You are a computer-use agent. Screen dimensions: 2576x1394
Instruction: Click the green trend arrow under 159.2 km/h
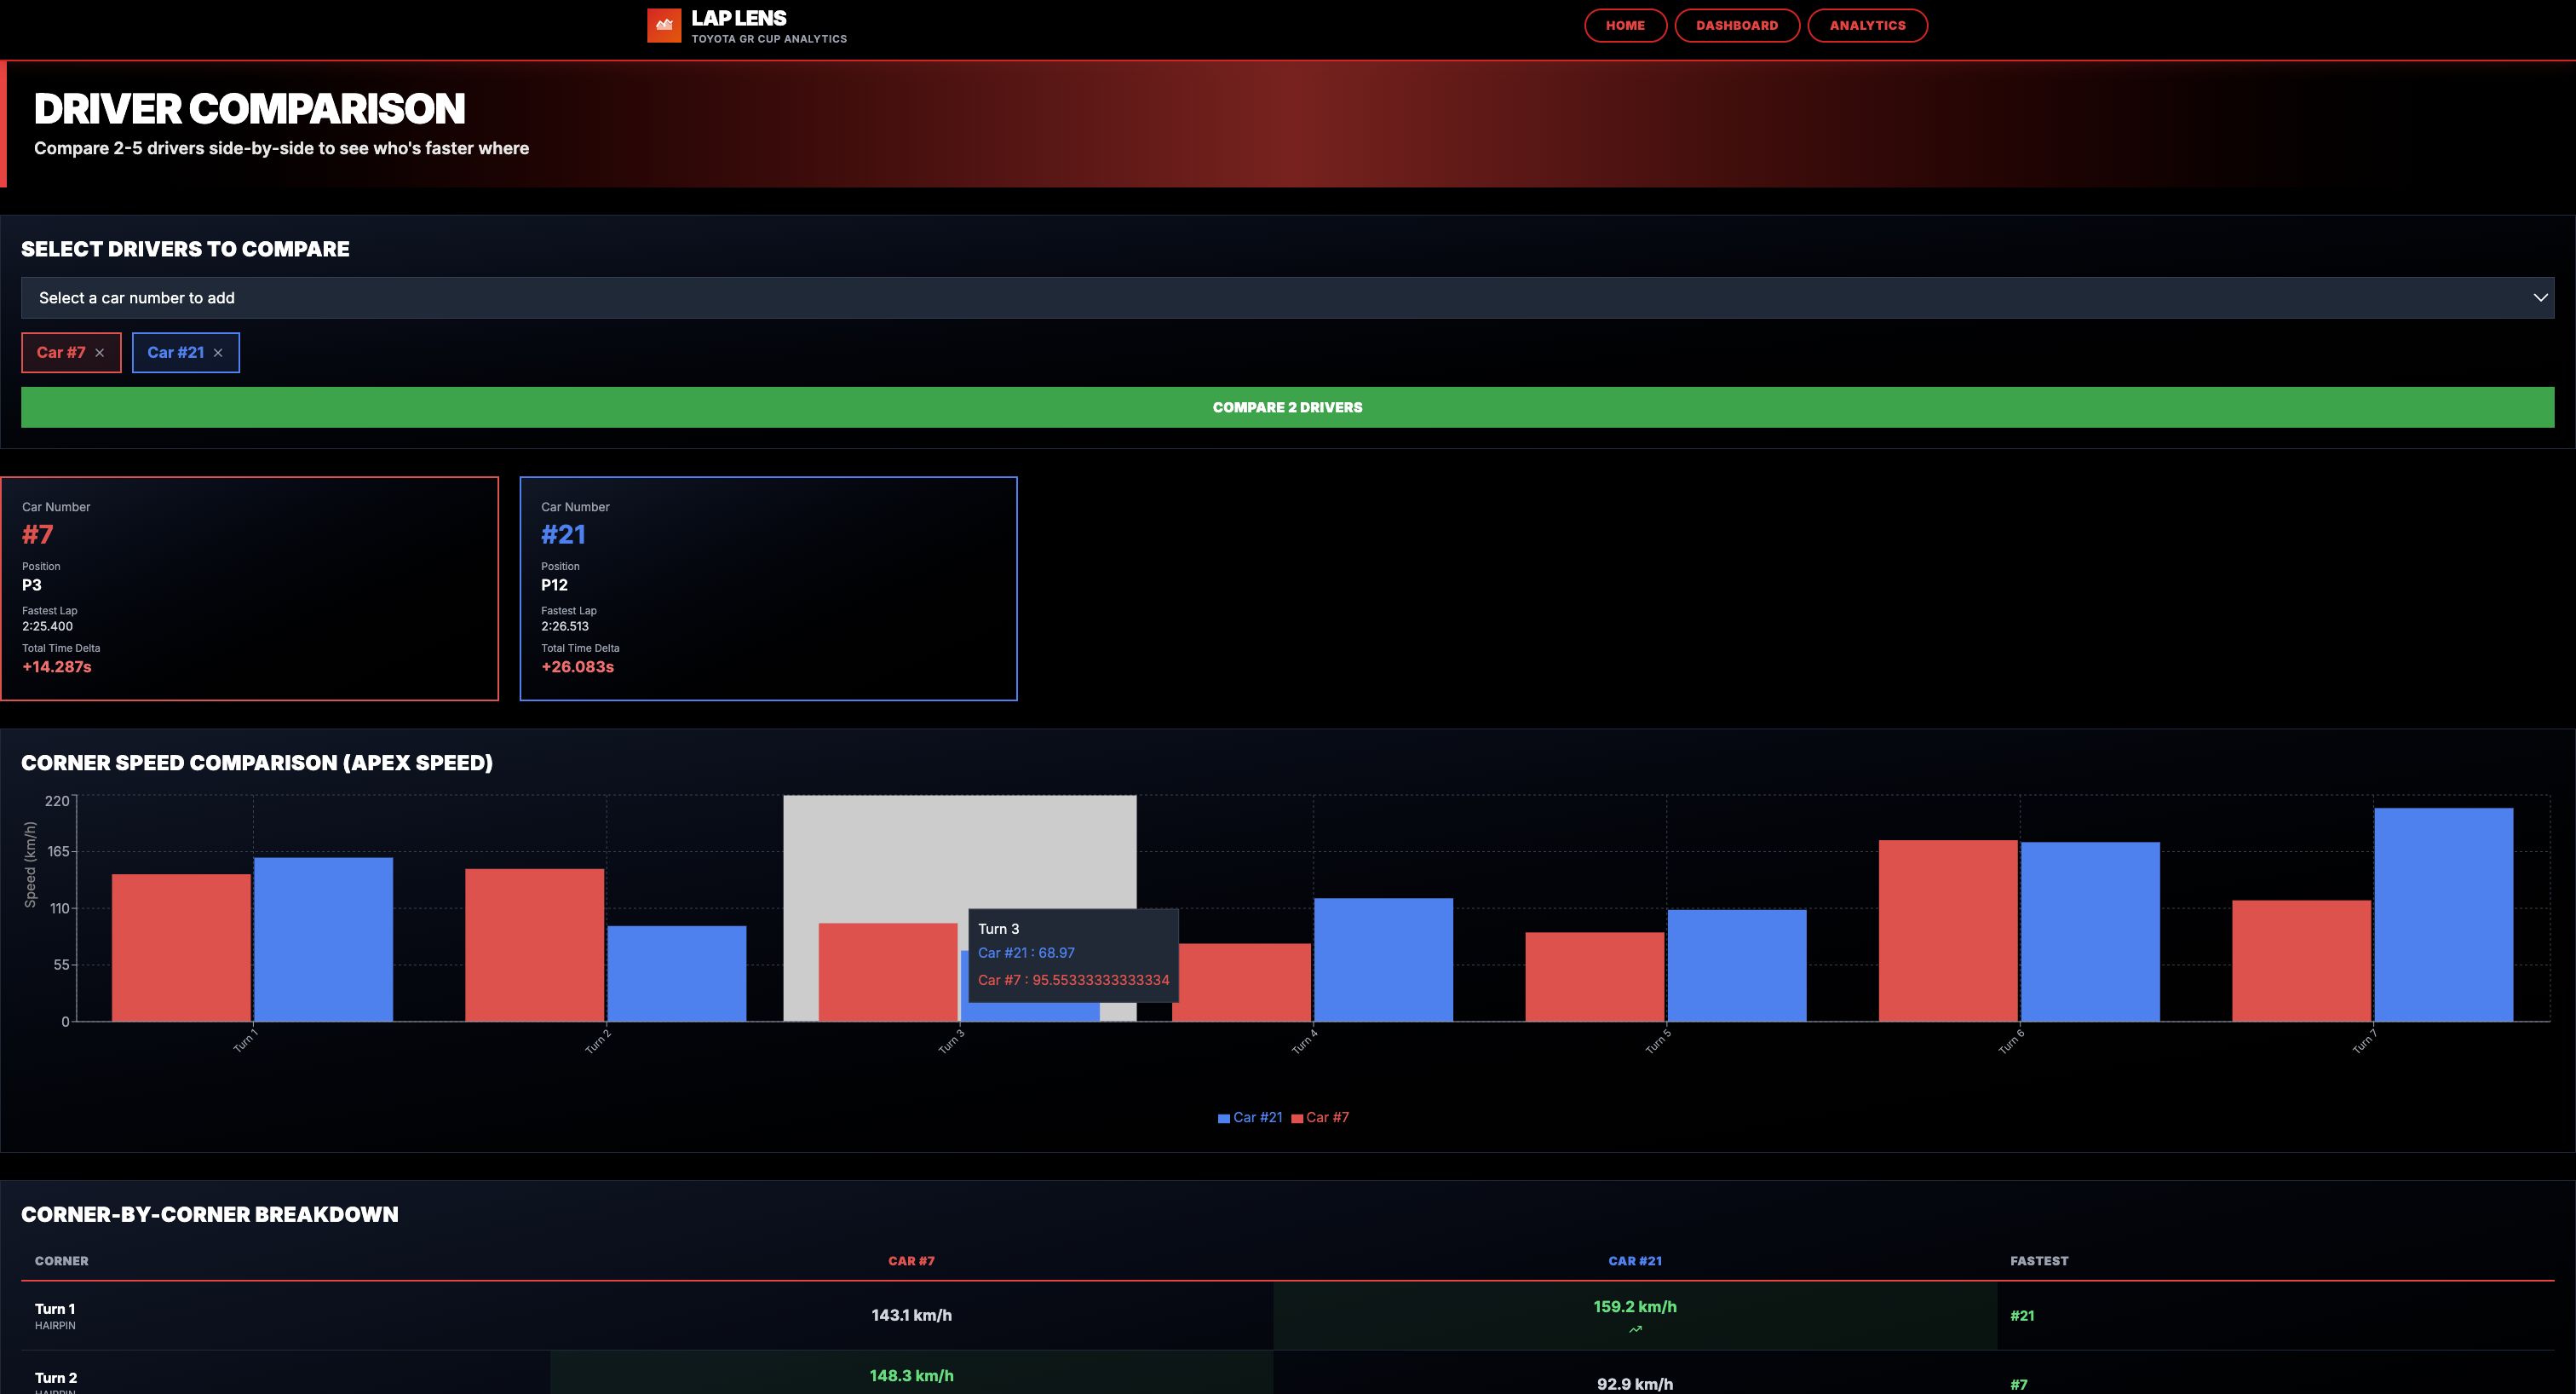click(x=1635, y=1330)
